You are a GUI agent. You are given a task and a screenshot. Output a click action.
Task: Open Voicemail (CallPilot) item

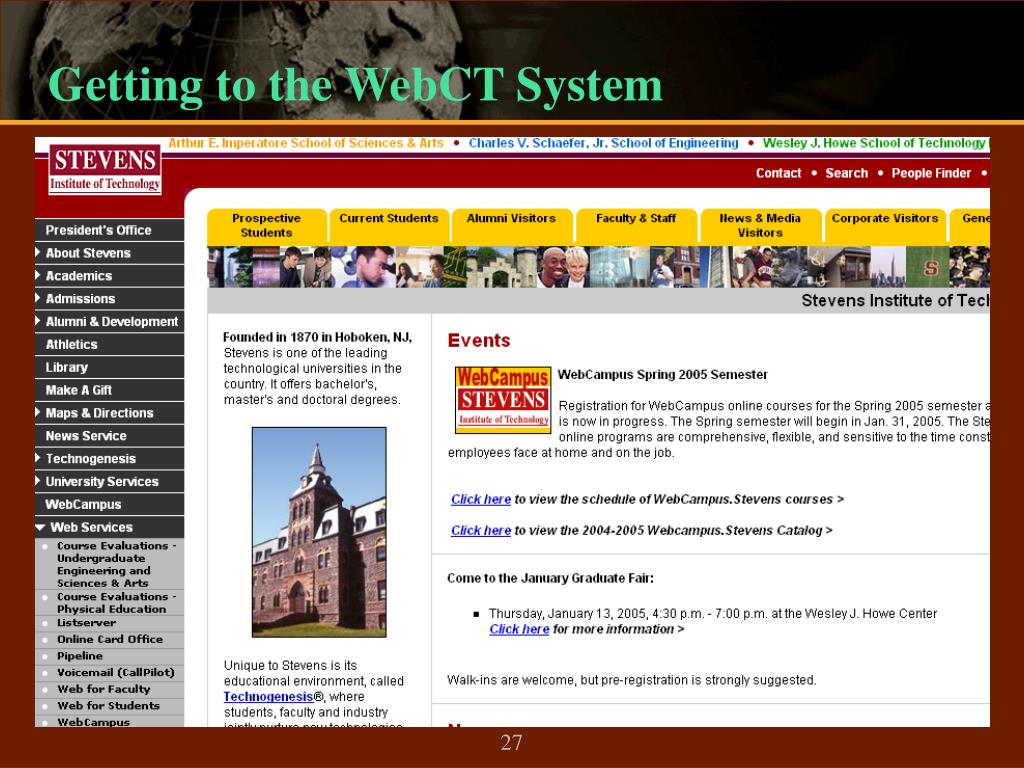(116, 672)
